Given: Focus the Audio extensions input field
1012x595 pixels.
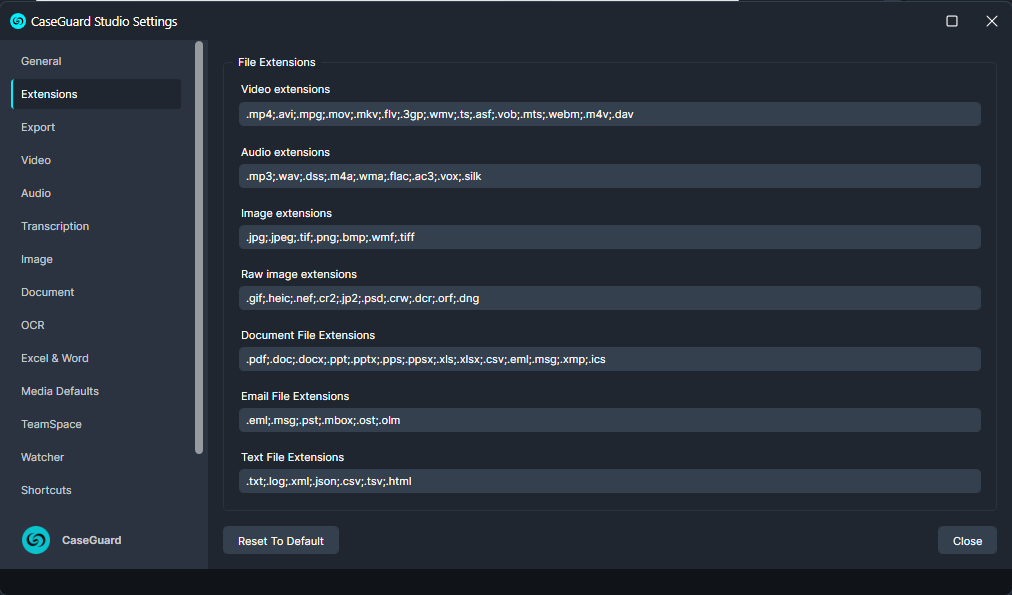Looking at the screenshot, I should (x=609, y=176).
